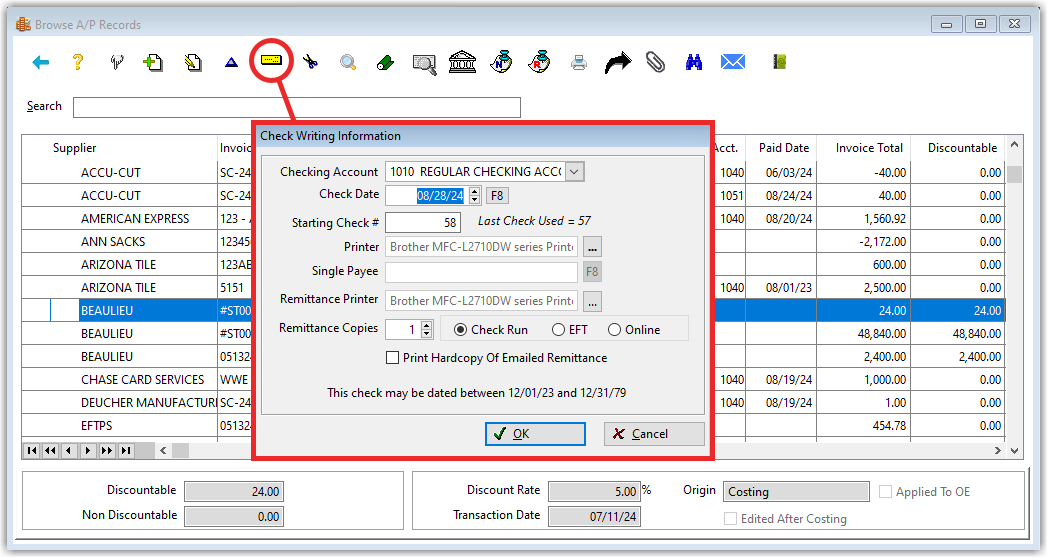The image size is (1048, 558).
Task: Click the green address book icon
Action: click(779, 62)
